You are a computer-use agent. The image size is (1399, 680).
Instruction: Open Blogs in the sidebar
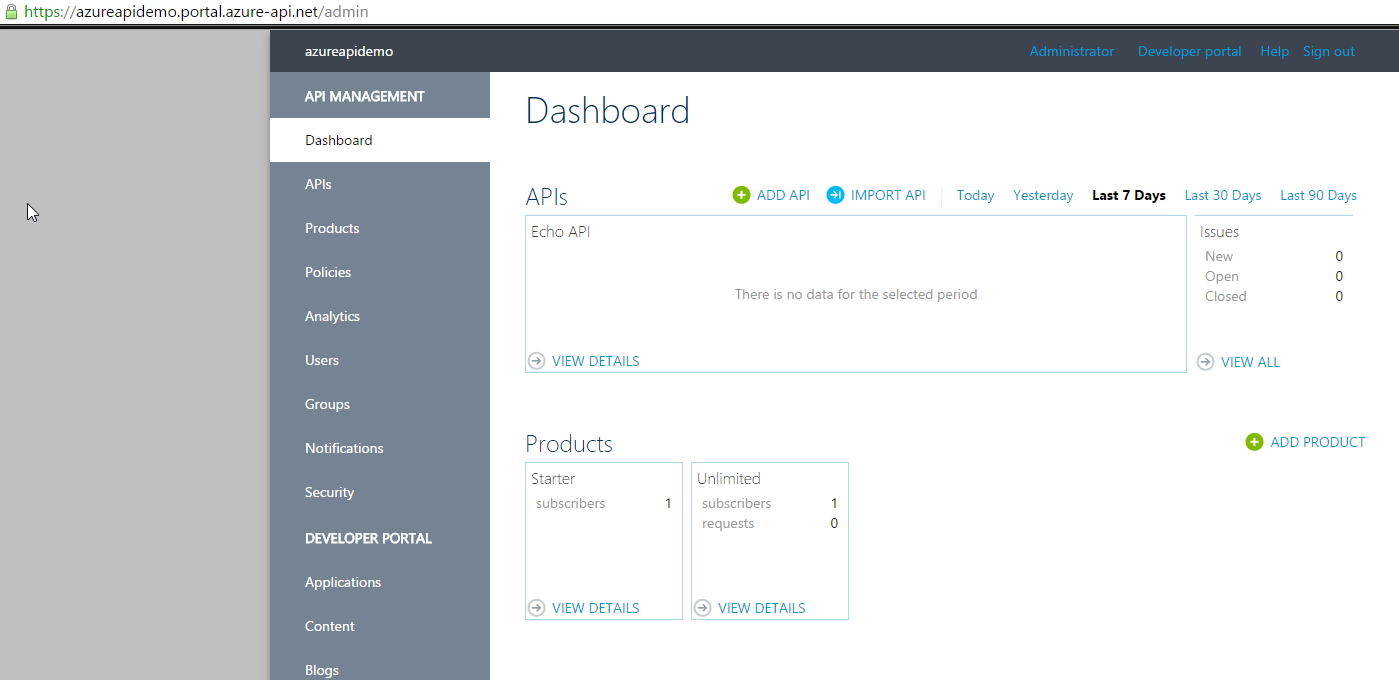click(x=380, y=668)
